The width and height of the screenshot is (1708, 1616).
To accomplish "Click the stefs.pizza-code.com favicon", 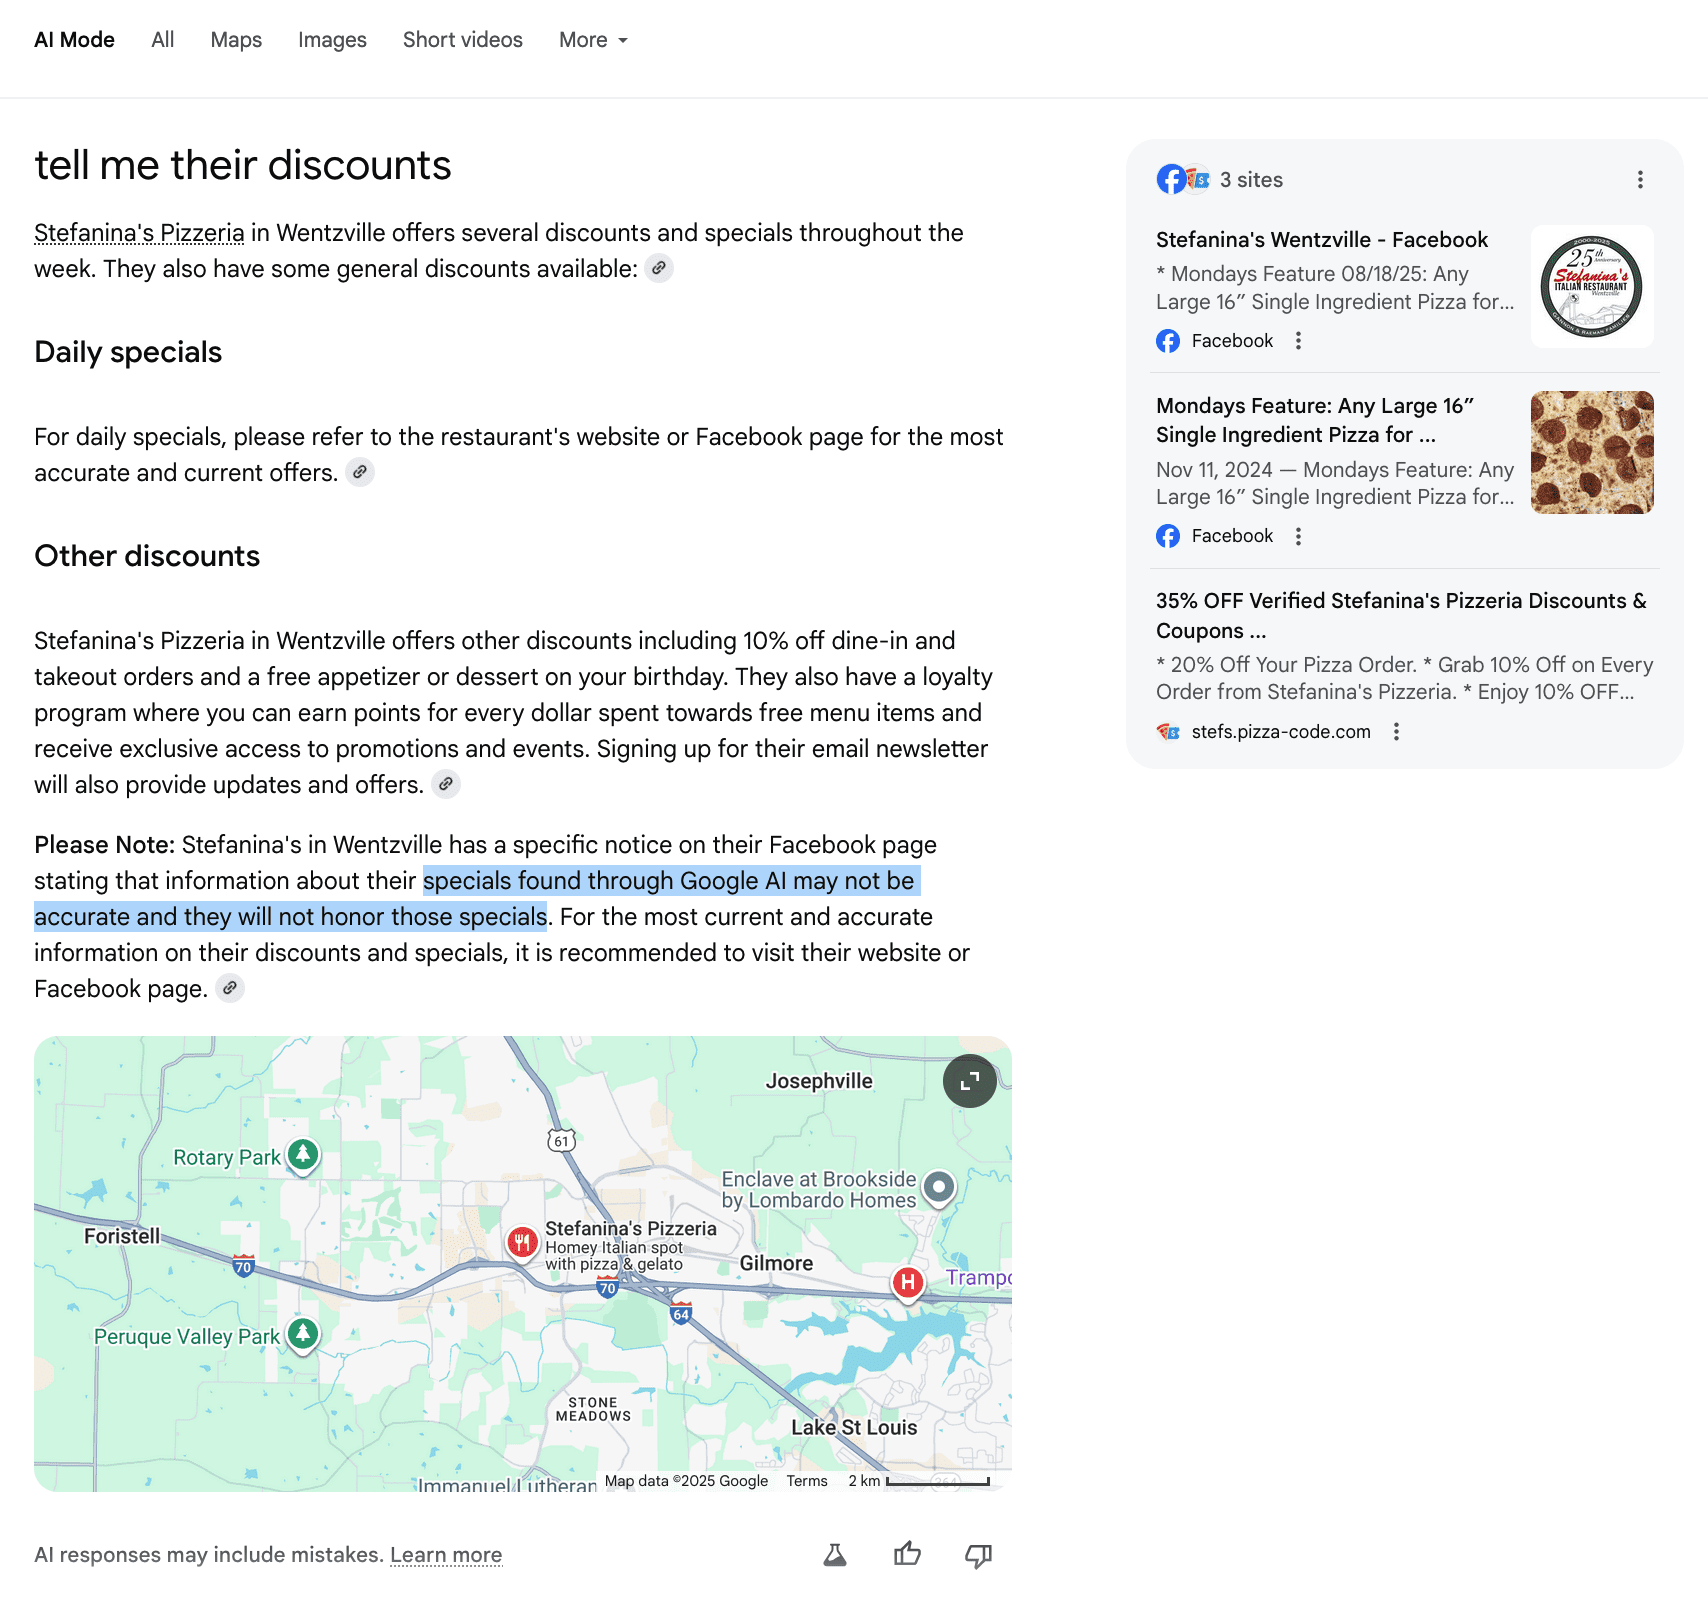I will (1168, 732).
